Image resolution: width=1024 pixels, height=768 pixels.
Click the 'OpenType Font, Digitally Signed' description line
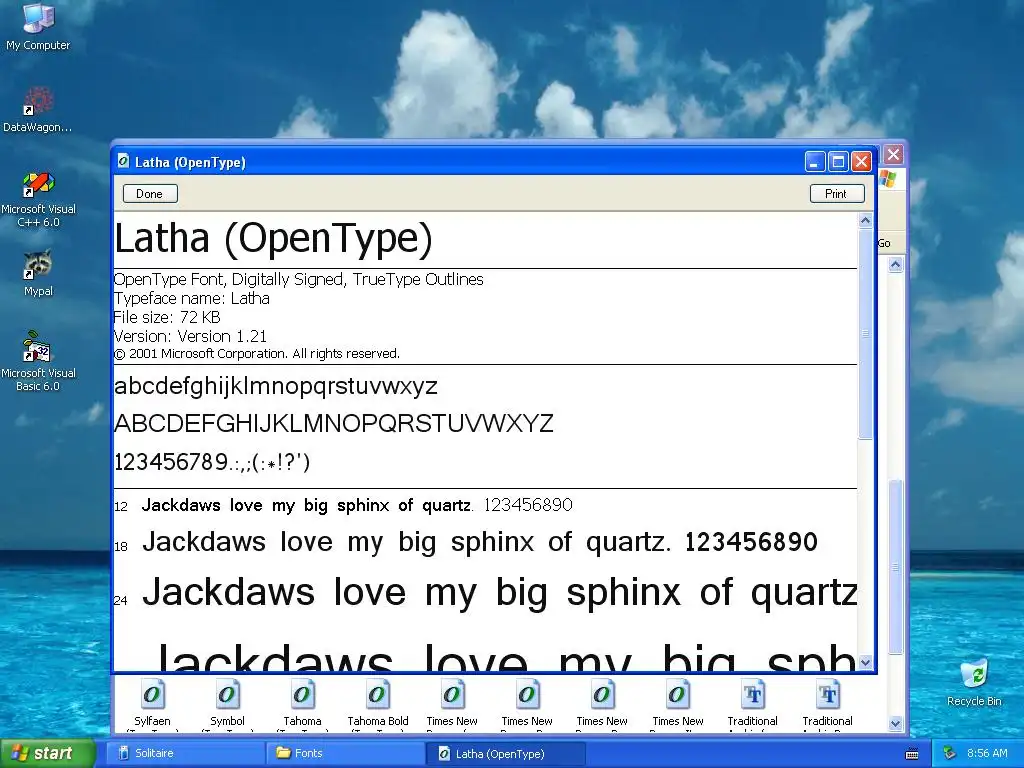click(298, 280)
